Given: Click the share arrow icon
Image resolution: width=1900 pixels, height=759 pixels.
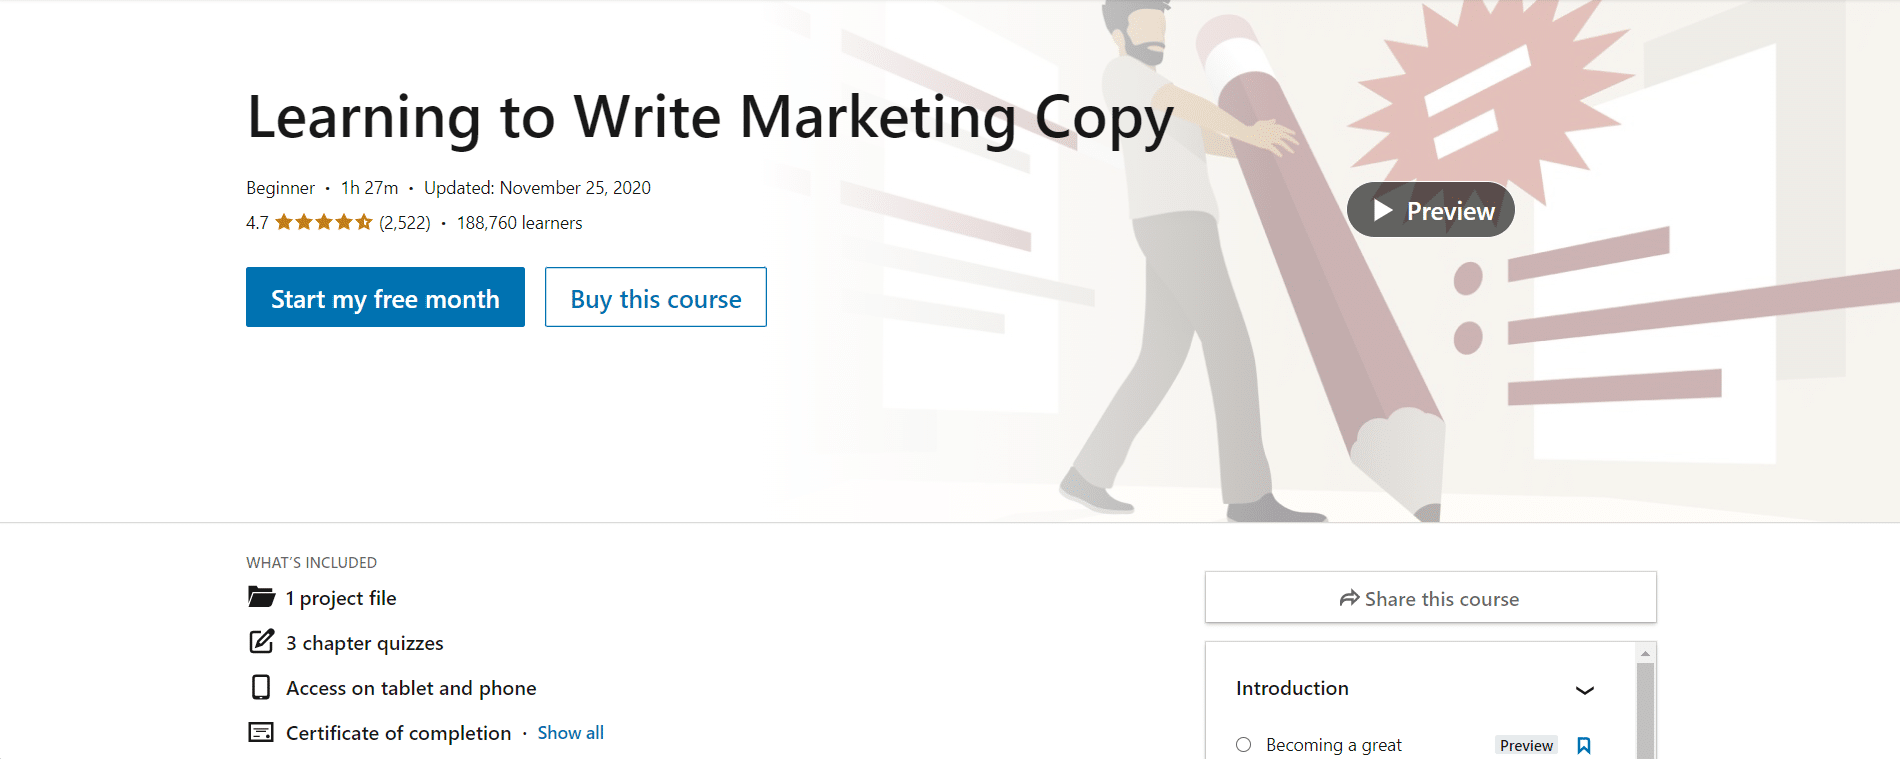Looking at the screenshot, I should tap(1348, 597).
